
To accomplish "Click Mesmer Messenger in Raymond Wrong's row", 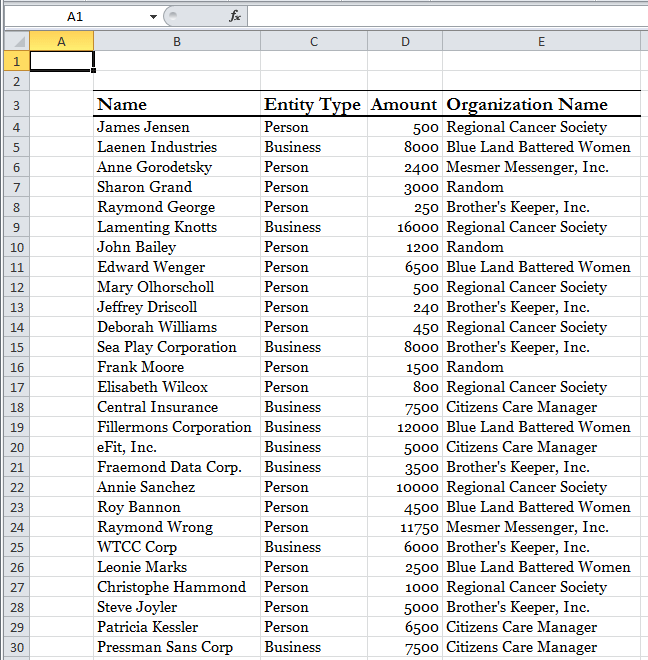I will click(x=541, y=527).
